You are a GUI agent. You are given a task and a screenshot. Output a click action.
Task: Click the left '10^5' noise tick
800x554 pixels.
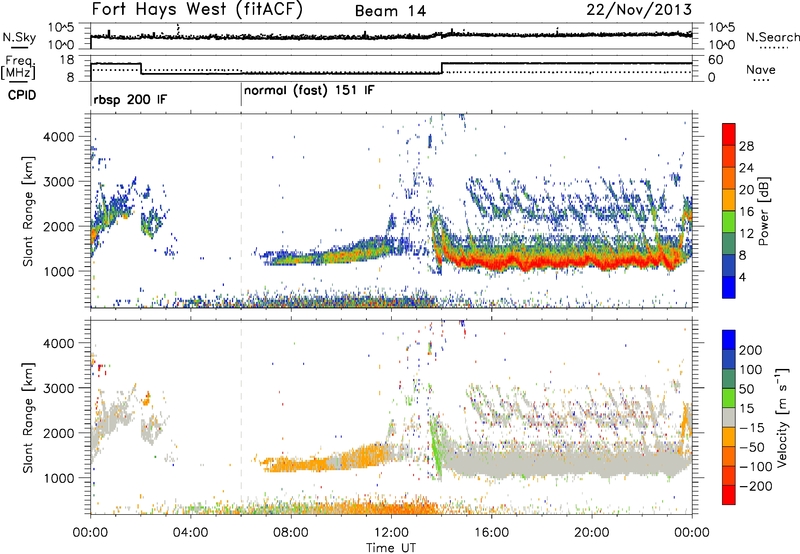pyautogui.click(x=61, y=28)
